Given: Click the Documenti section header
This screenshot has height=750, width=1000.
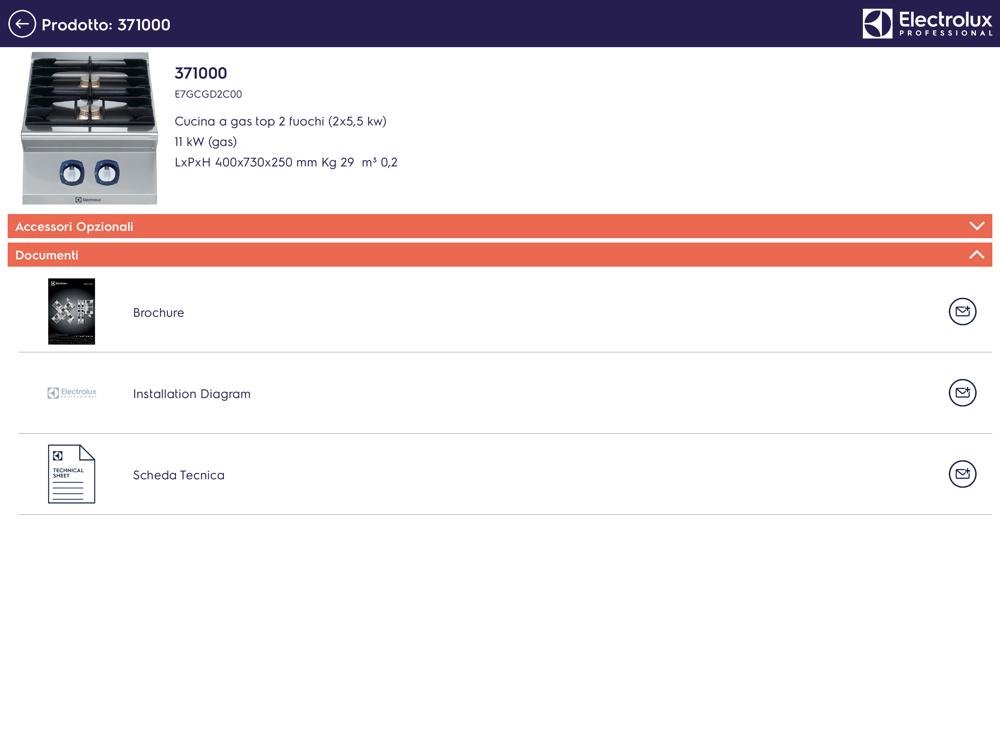Looking at the screenshot, I should [x=499, y=254].
